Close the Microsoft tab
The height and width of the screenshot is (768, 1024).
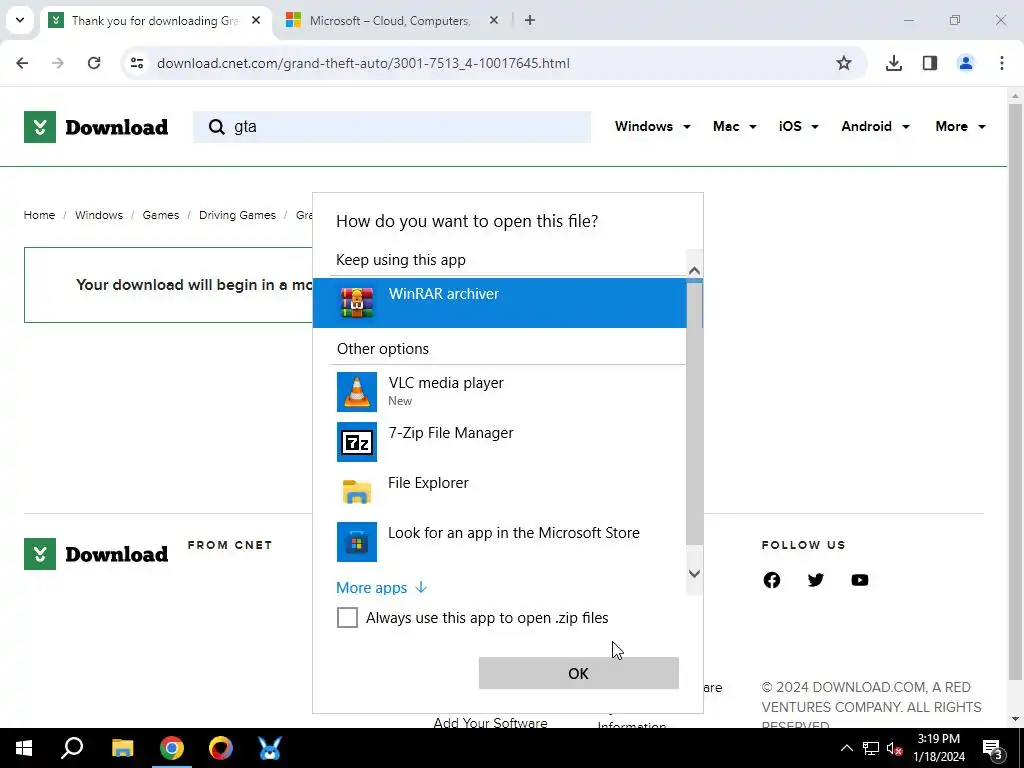pyautogui.click(x=494, y=20)
